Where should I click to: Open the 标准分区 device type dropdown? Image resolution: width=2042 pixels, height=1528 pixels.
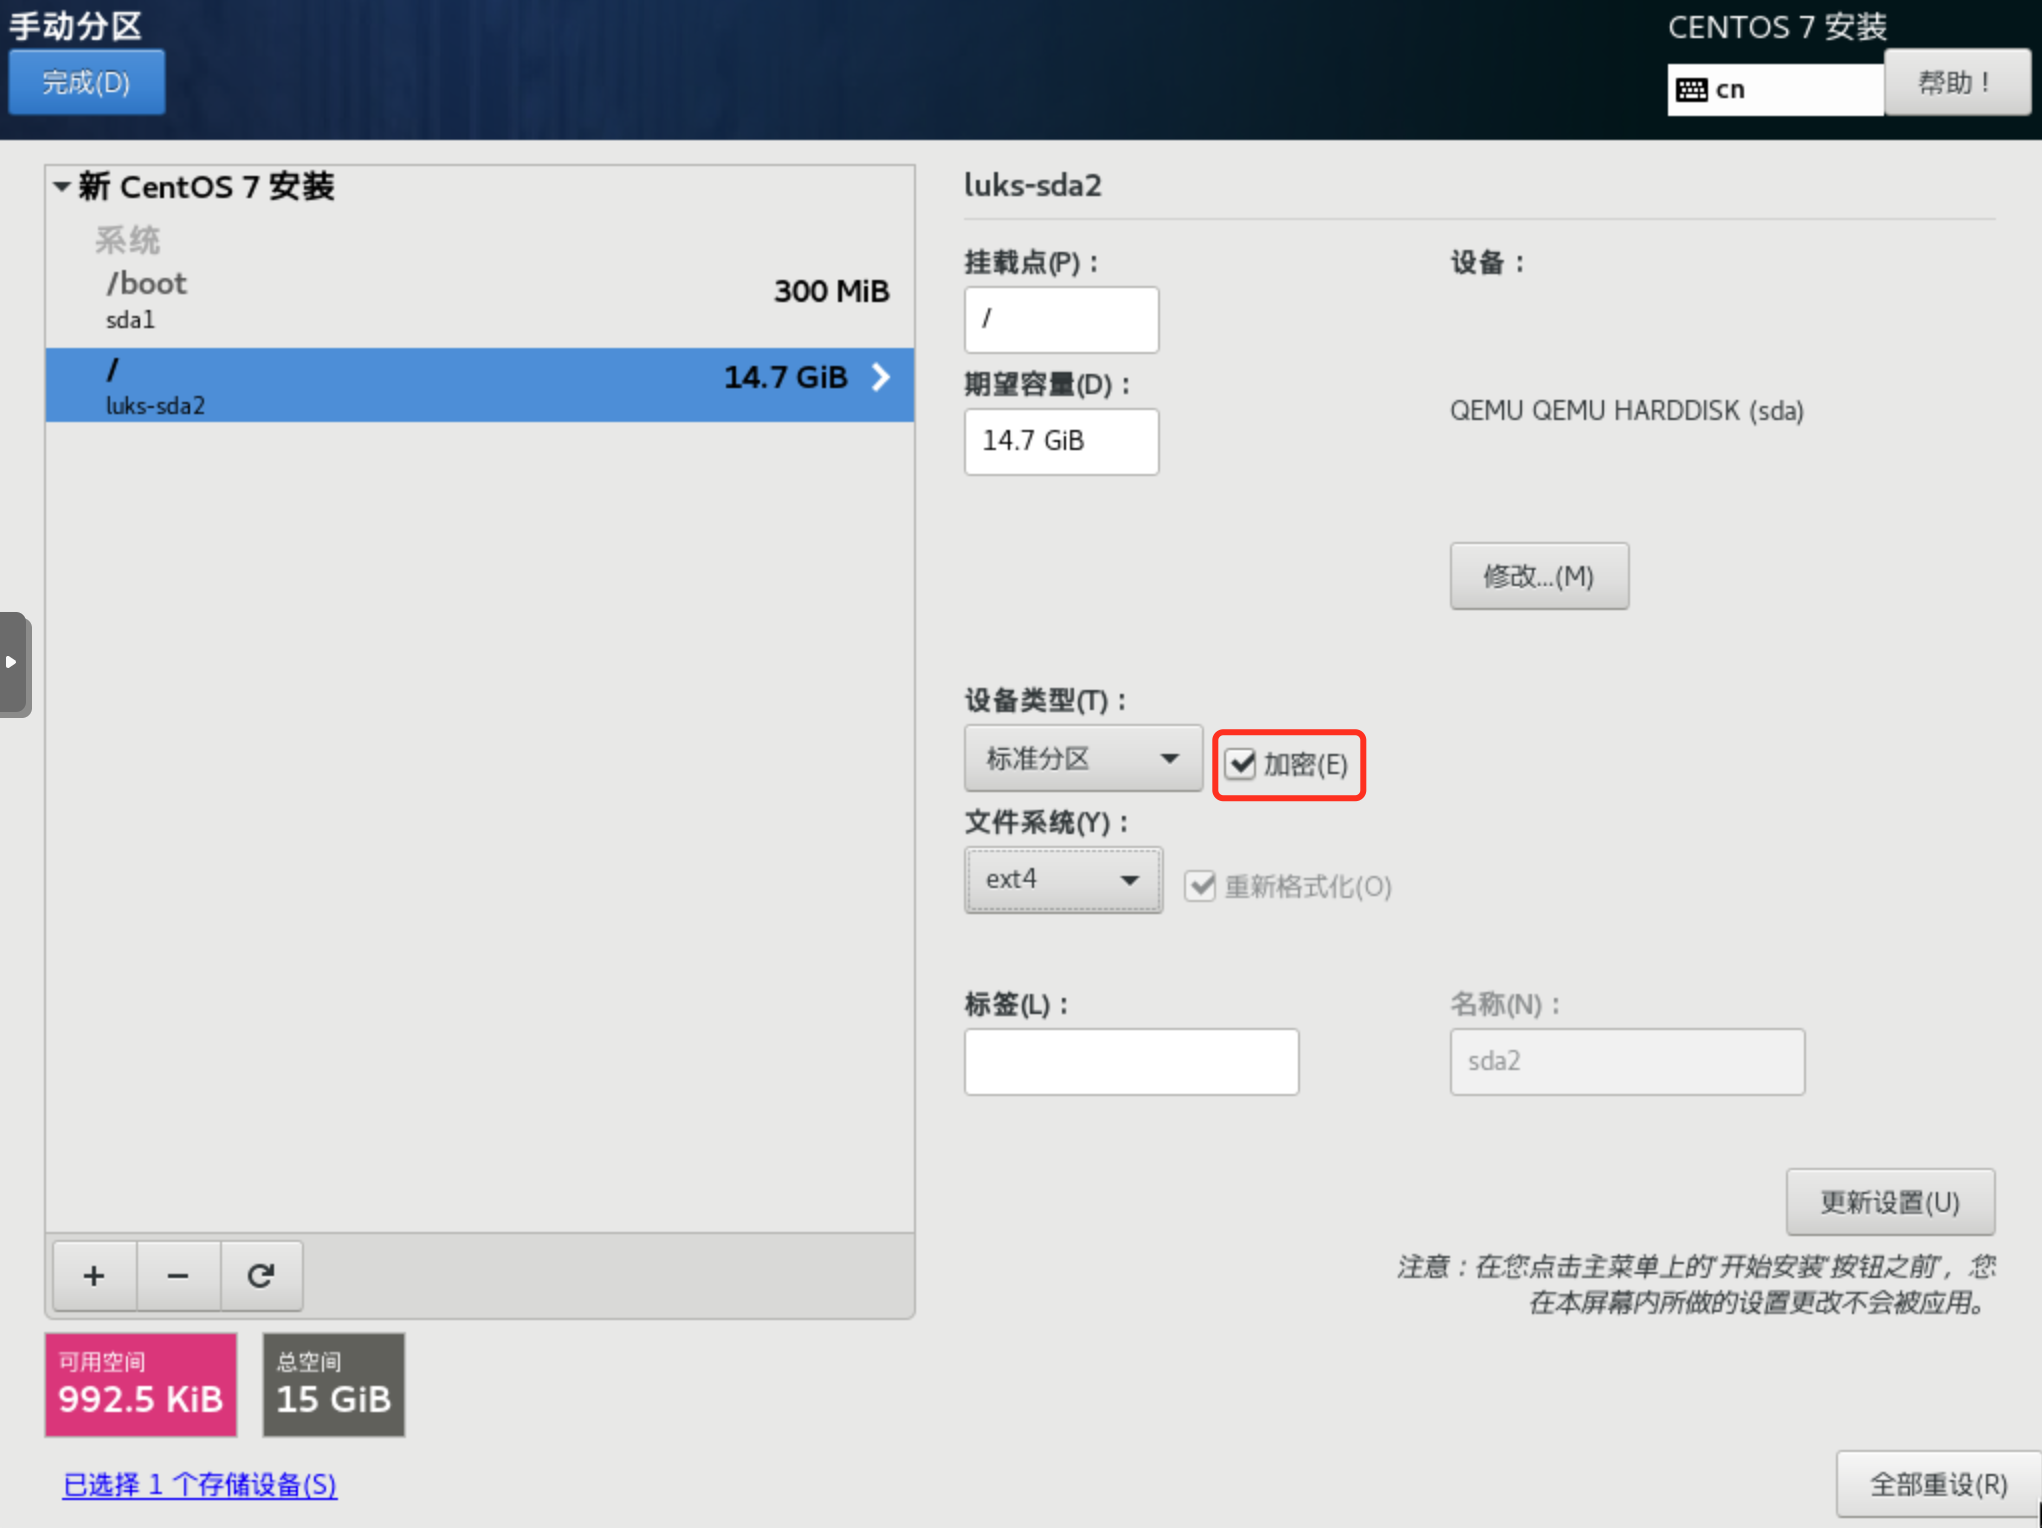click(x=1083, y=758)
